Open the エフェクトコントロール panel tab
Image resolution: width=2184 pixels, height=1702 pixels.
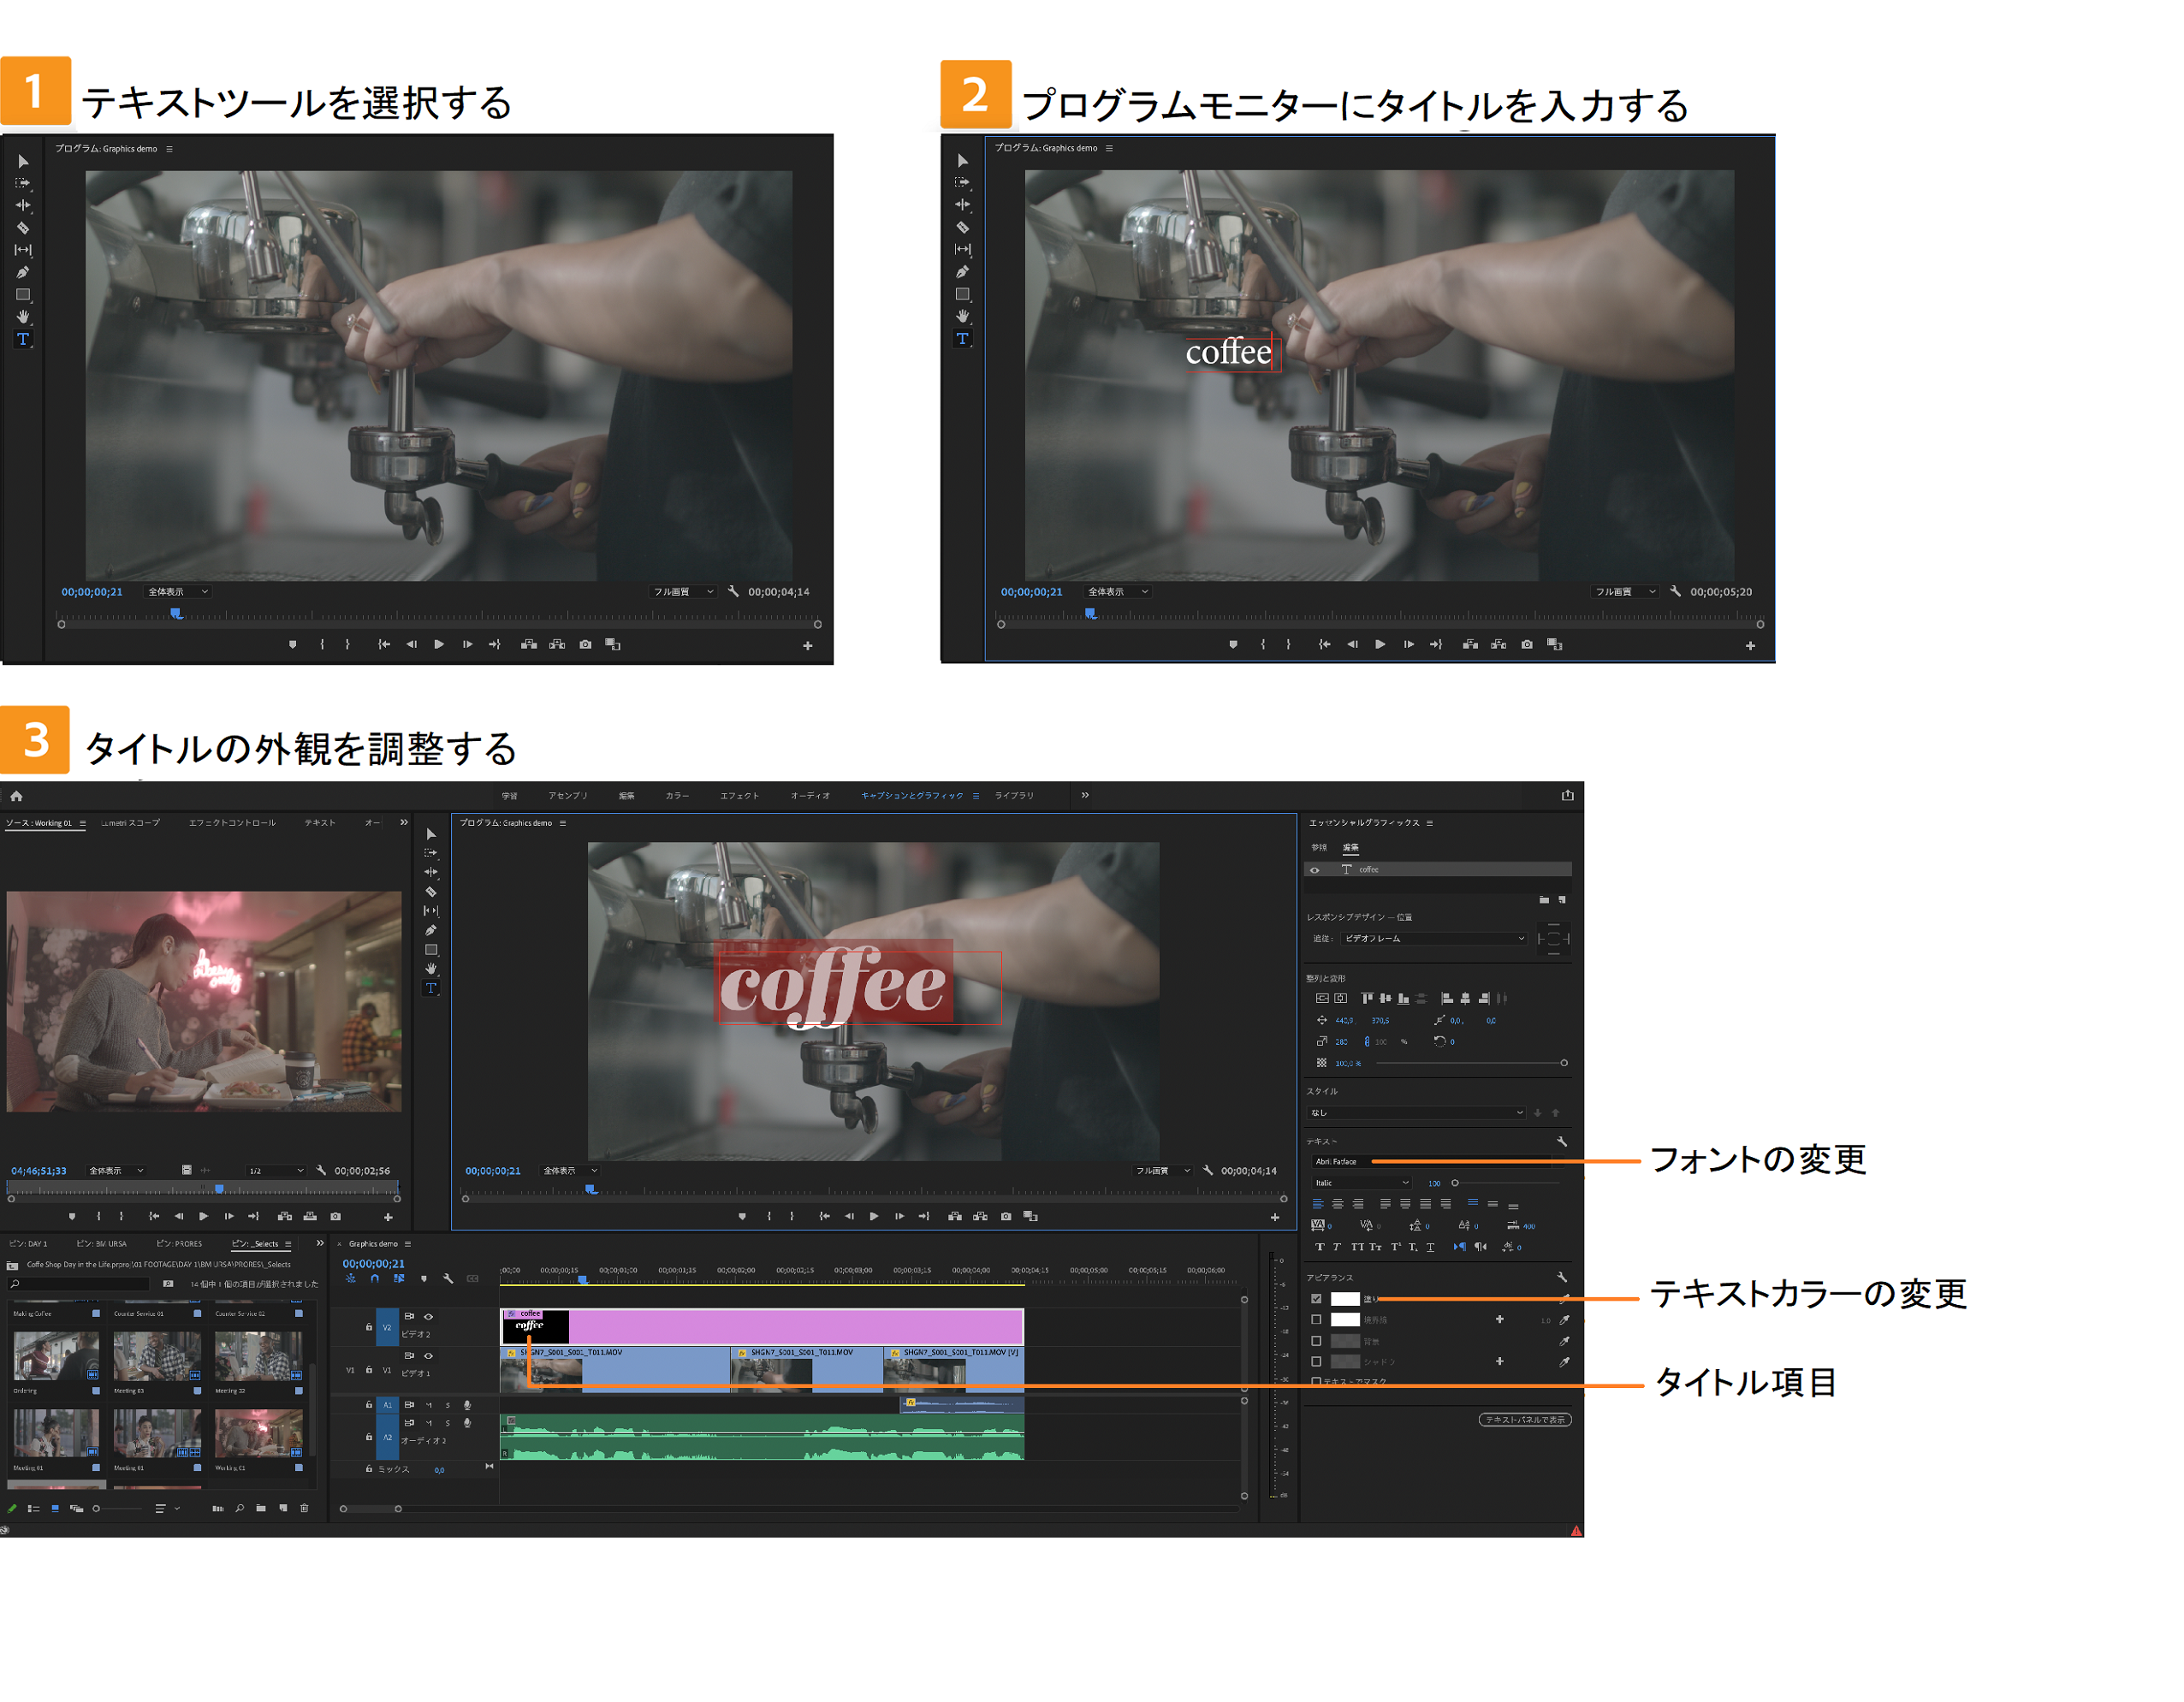(x=232, y=823)
